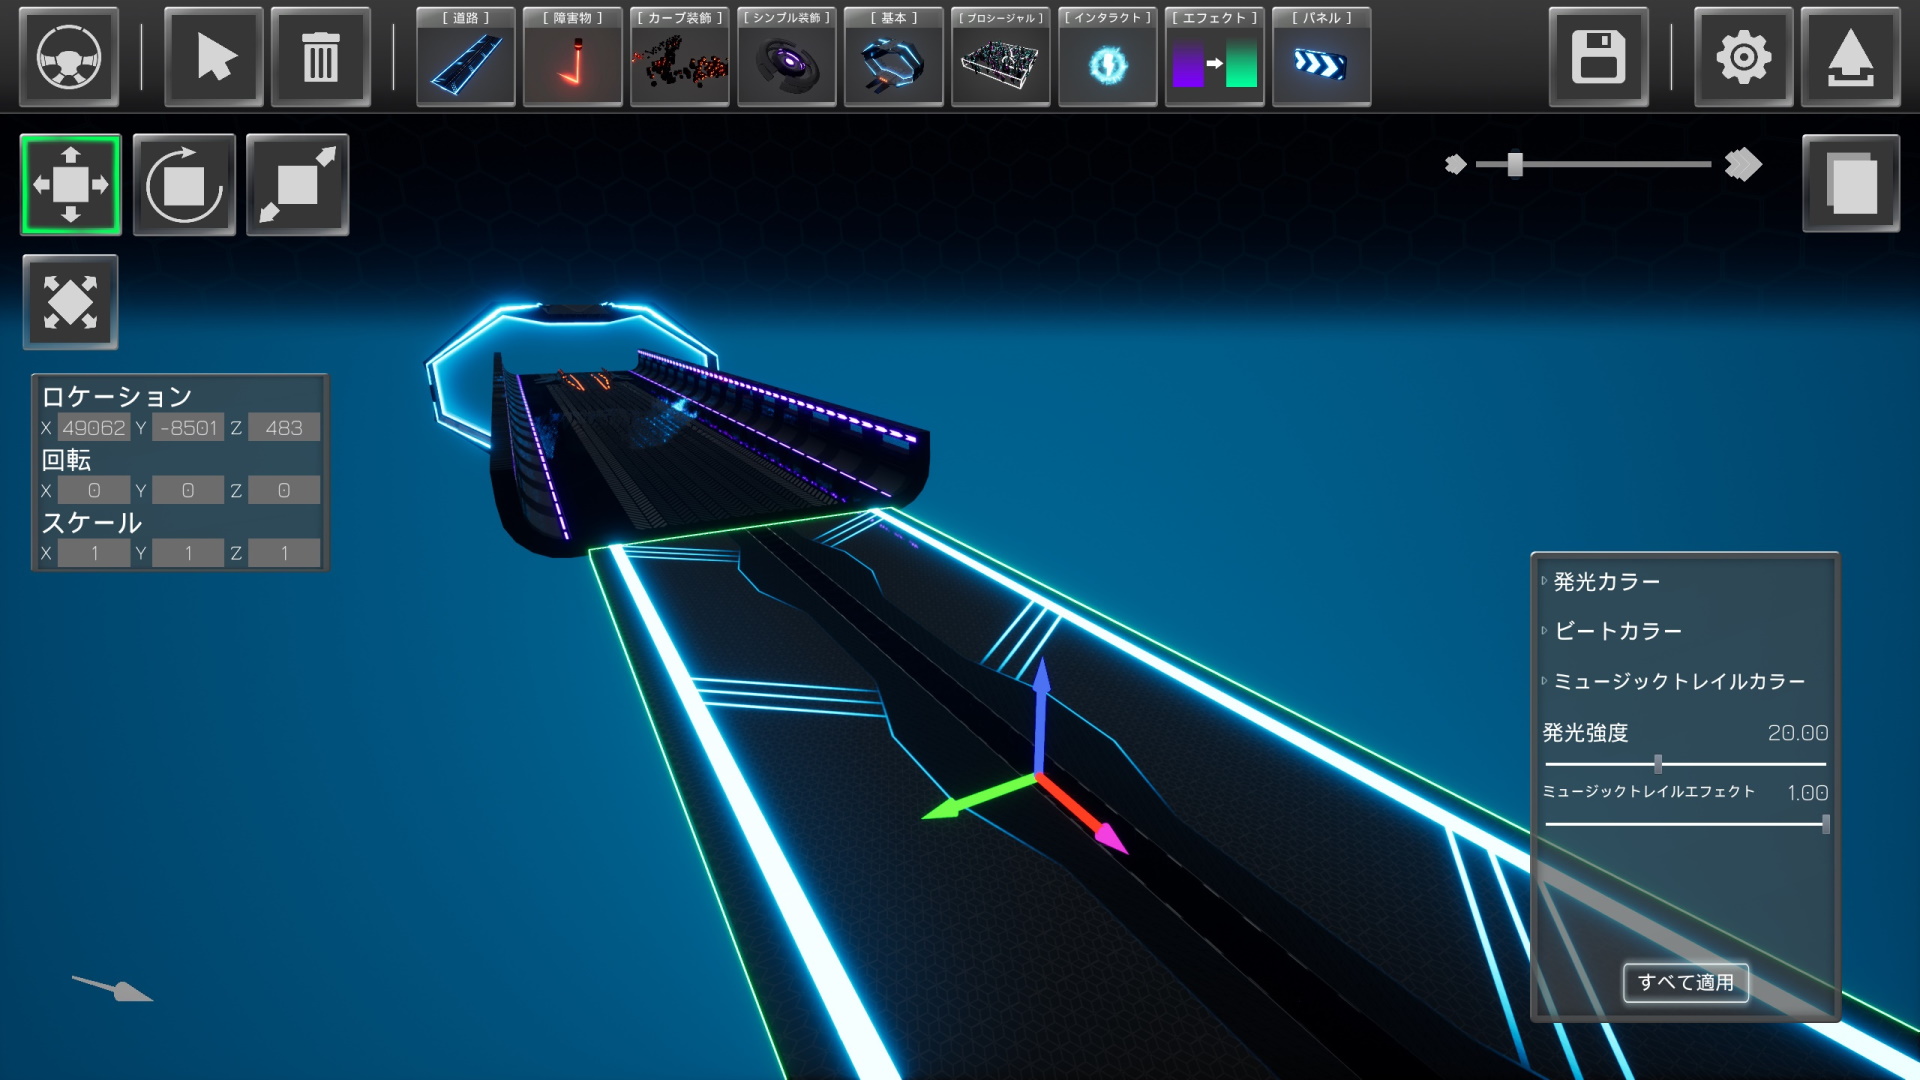Switch to scale gizmo mode
Image resolution: width=1920 pixels, height=1080 pixels.
[x=297, y=185]
